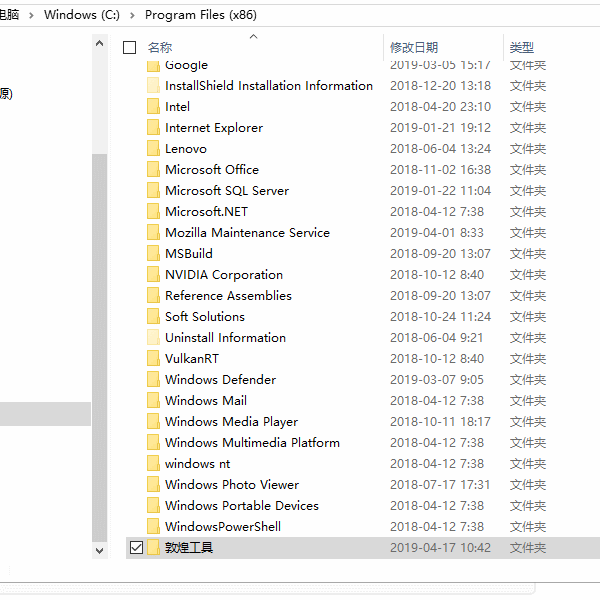
Task: Click the Microsoft Office folder icon
Action: tap(153, 170)
